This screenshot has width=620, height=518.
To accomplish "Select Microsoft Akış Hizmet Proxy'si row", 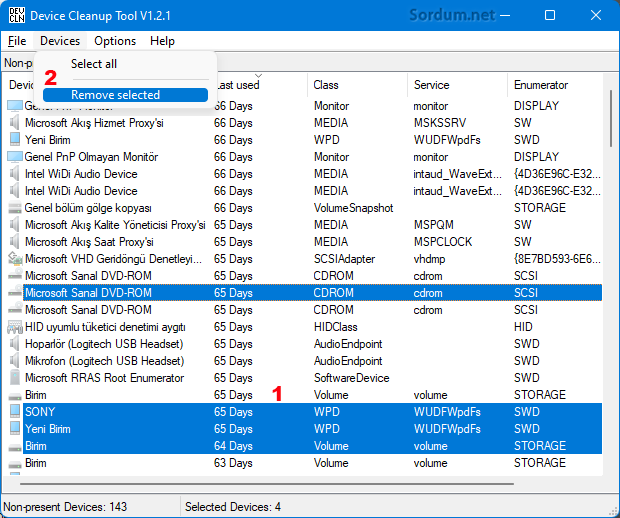I will point(304,123).
